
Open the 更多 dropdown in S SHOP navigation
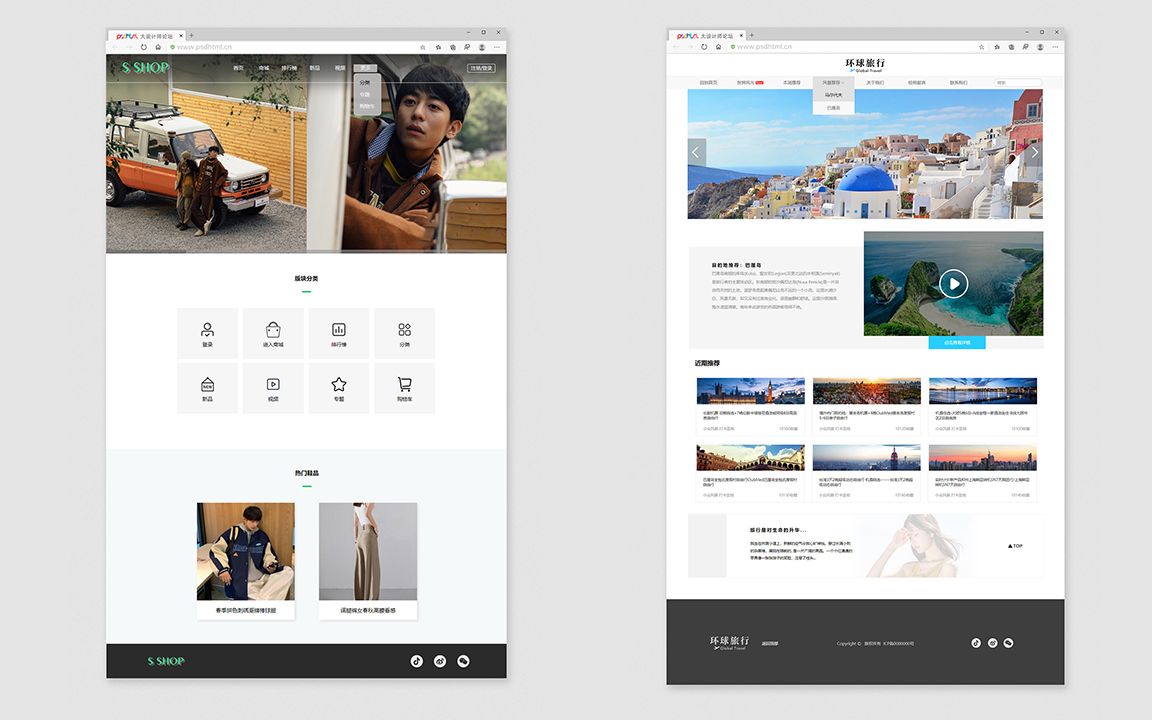tap(366, 68)
